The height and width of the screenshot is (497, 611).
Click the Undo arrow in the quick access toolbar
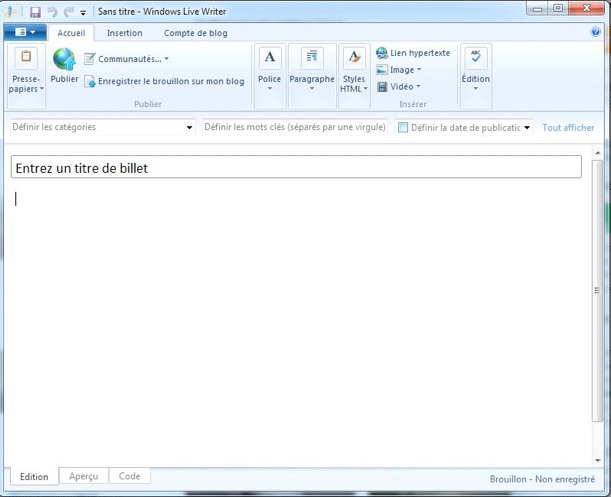(x=52, y=12)
